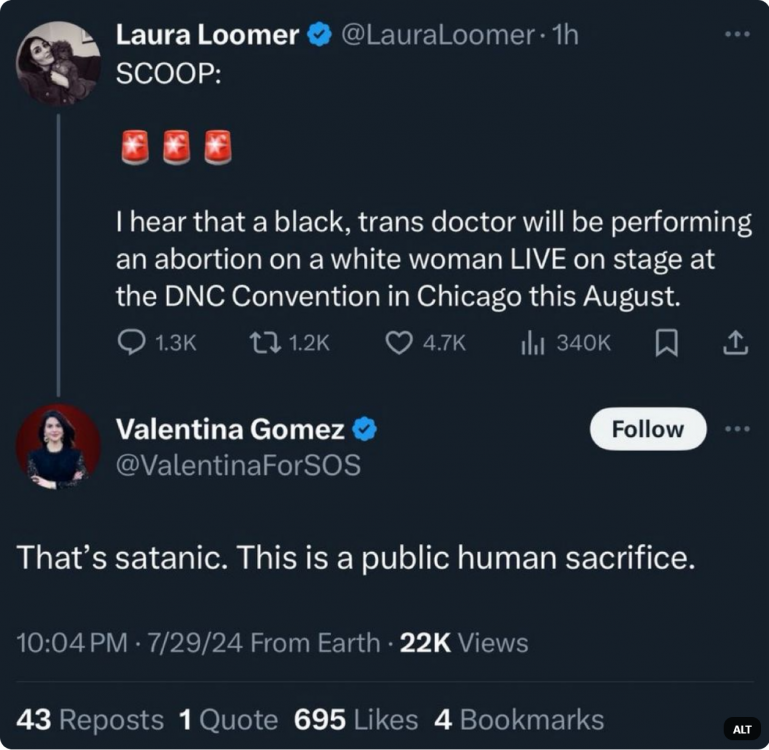Click the reply comment icon showing 1.3K
Screen dimensions: 769x750
pos(132,343)
